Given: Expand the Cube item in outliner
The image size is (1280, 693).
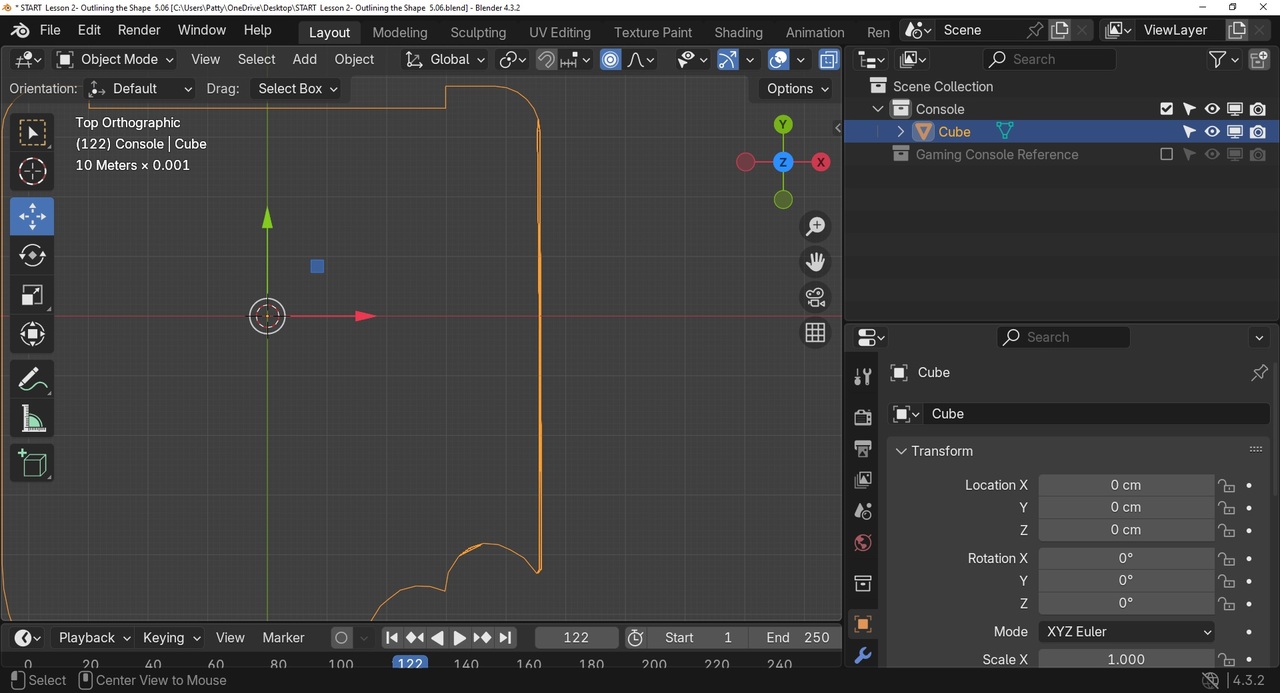Looking at the screenshot, I should click(900, 131).
